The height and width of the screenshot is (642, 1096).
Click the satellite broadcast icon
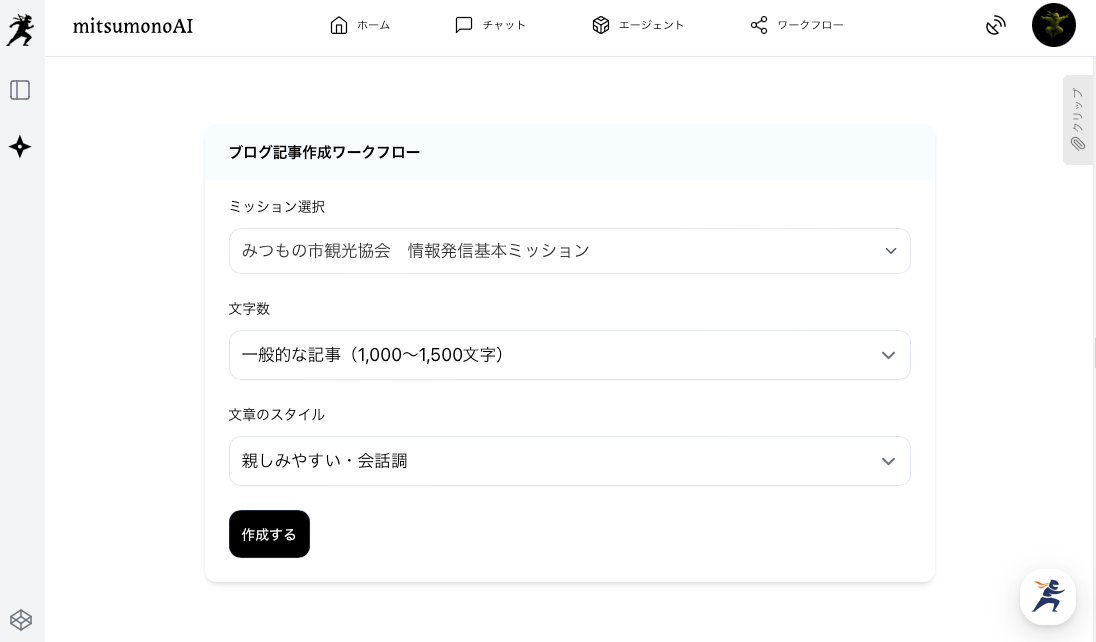[x=995, y=26]
